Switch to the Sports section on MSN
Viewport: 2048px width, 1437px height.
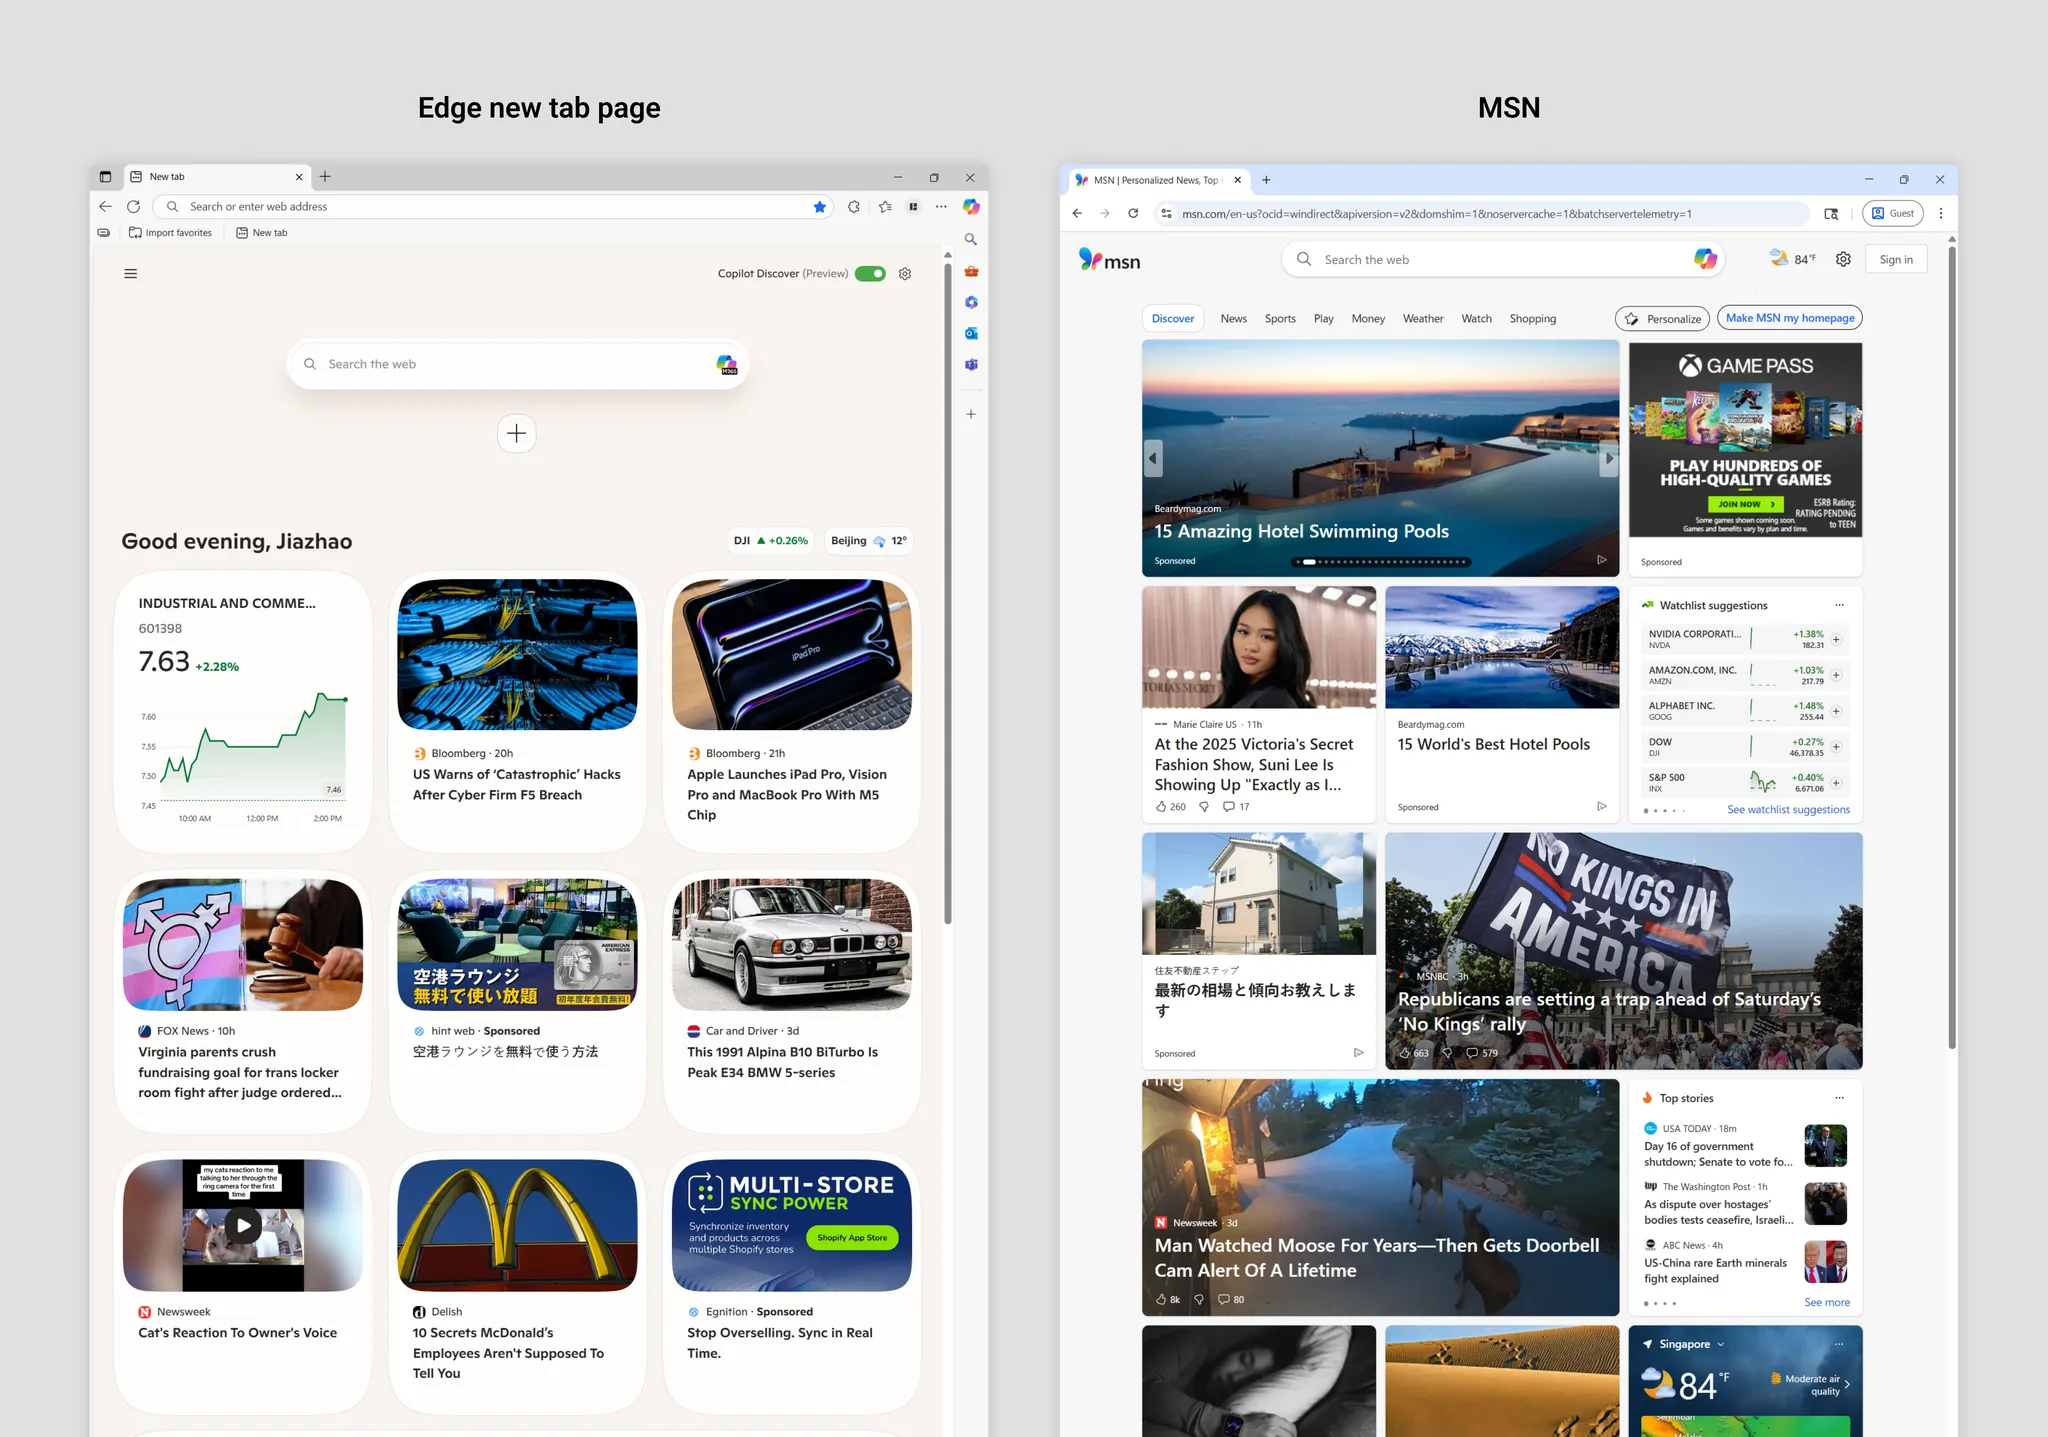pyautogui.click(x=1280, y=318)
